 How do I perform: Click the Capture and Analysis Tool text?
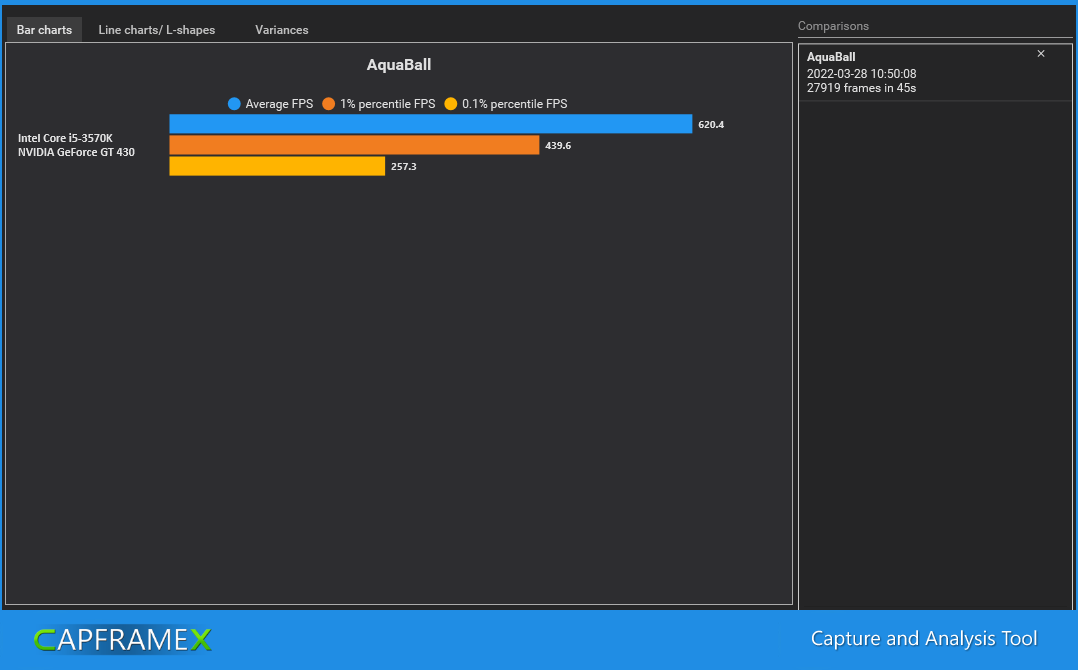click(x=924, y=638)
